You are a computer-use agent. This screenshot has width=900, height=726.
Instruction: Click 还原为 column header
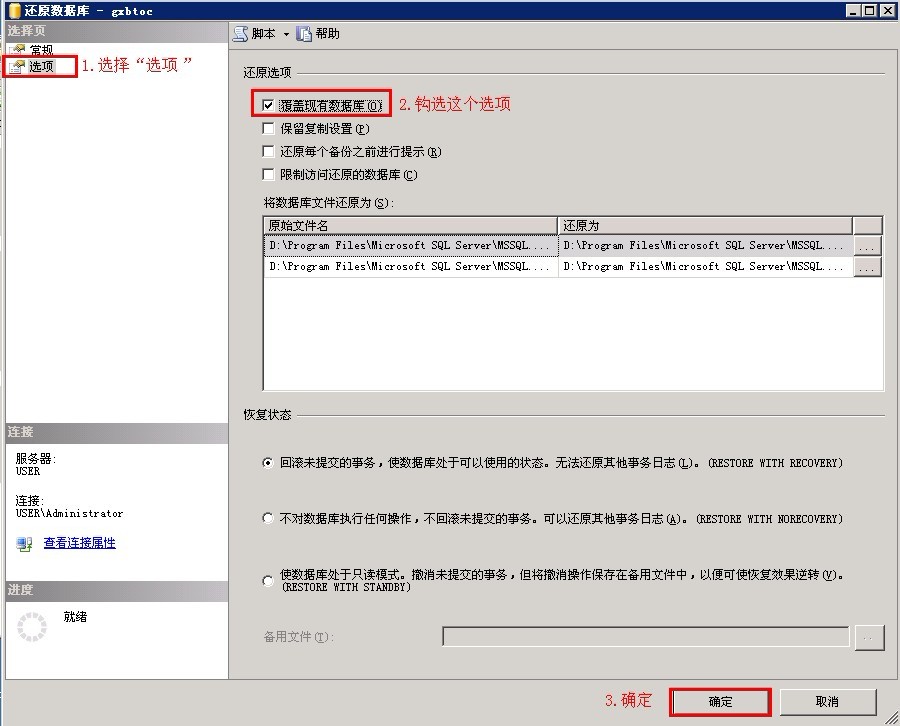[705, 225]
